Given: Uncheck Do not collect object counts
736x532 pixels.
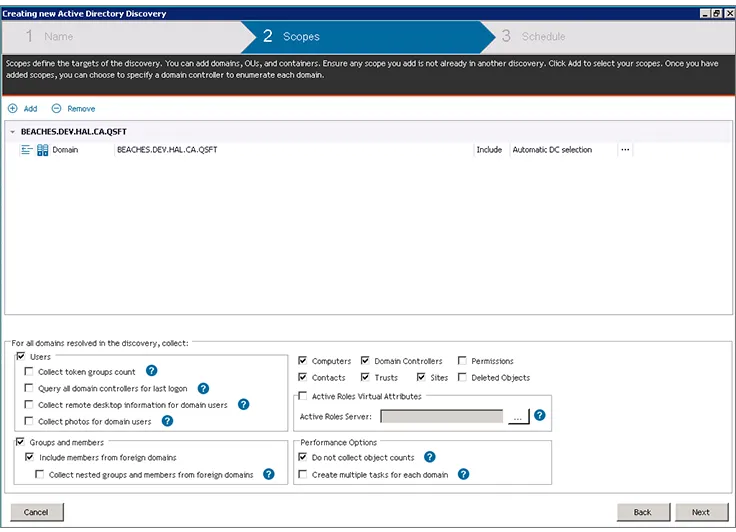Looking at the screenshot, I should point(303,457).
